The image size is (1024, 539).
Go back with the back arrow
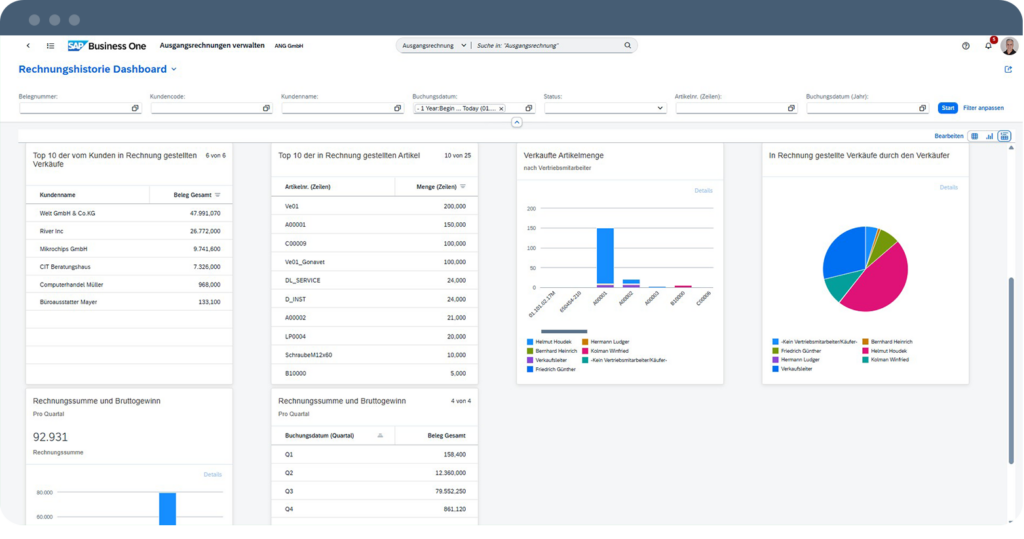(x=28, y=46)
